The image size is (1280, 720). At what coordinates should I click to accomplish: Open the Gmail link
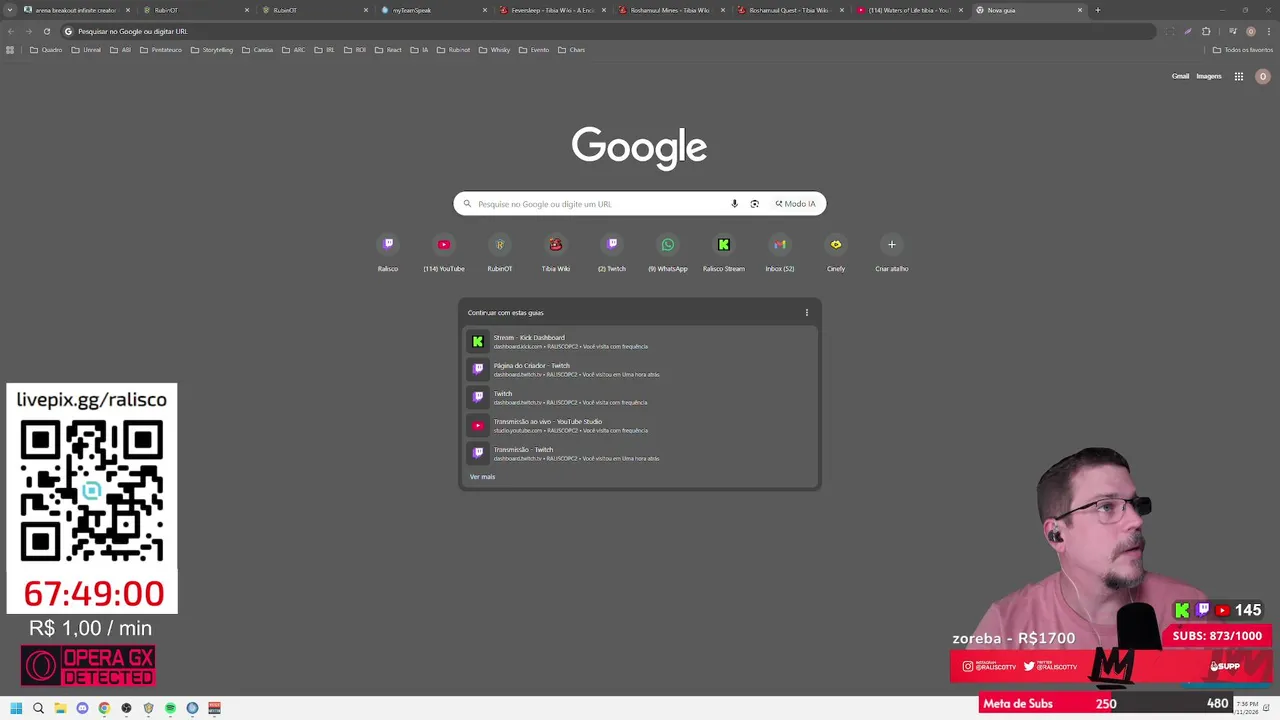click(1180, 76)
